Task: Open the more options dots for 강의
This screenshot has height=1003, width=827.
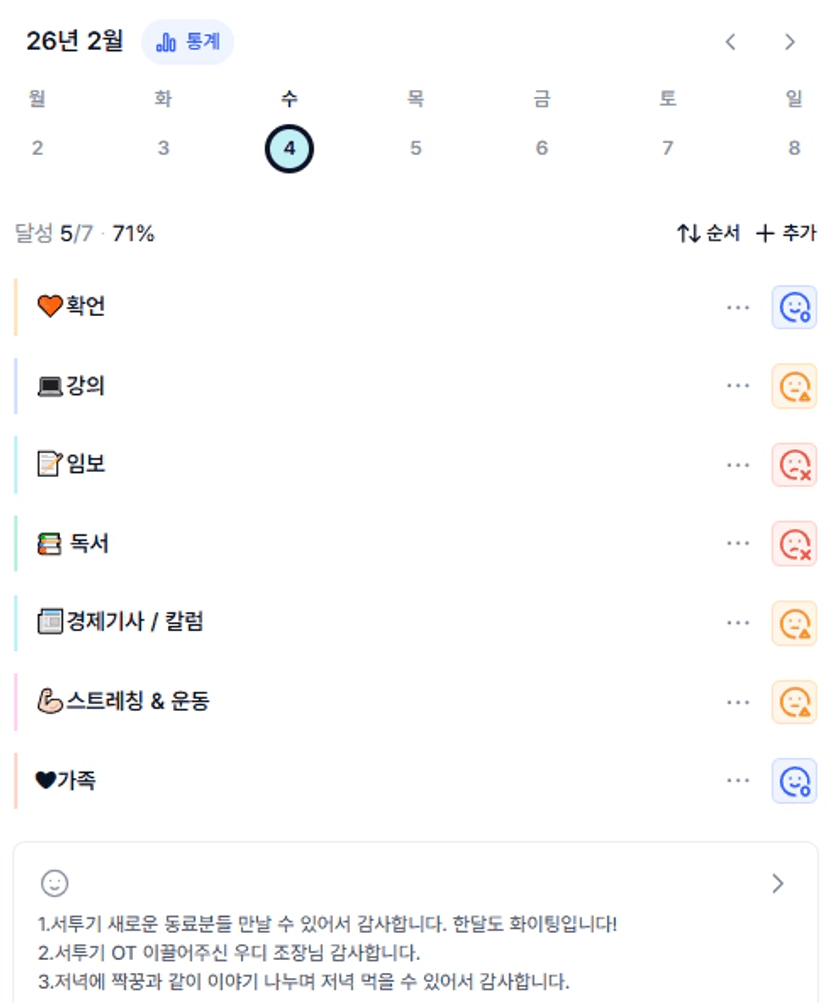Action: point(738,386)
